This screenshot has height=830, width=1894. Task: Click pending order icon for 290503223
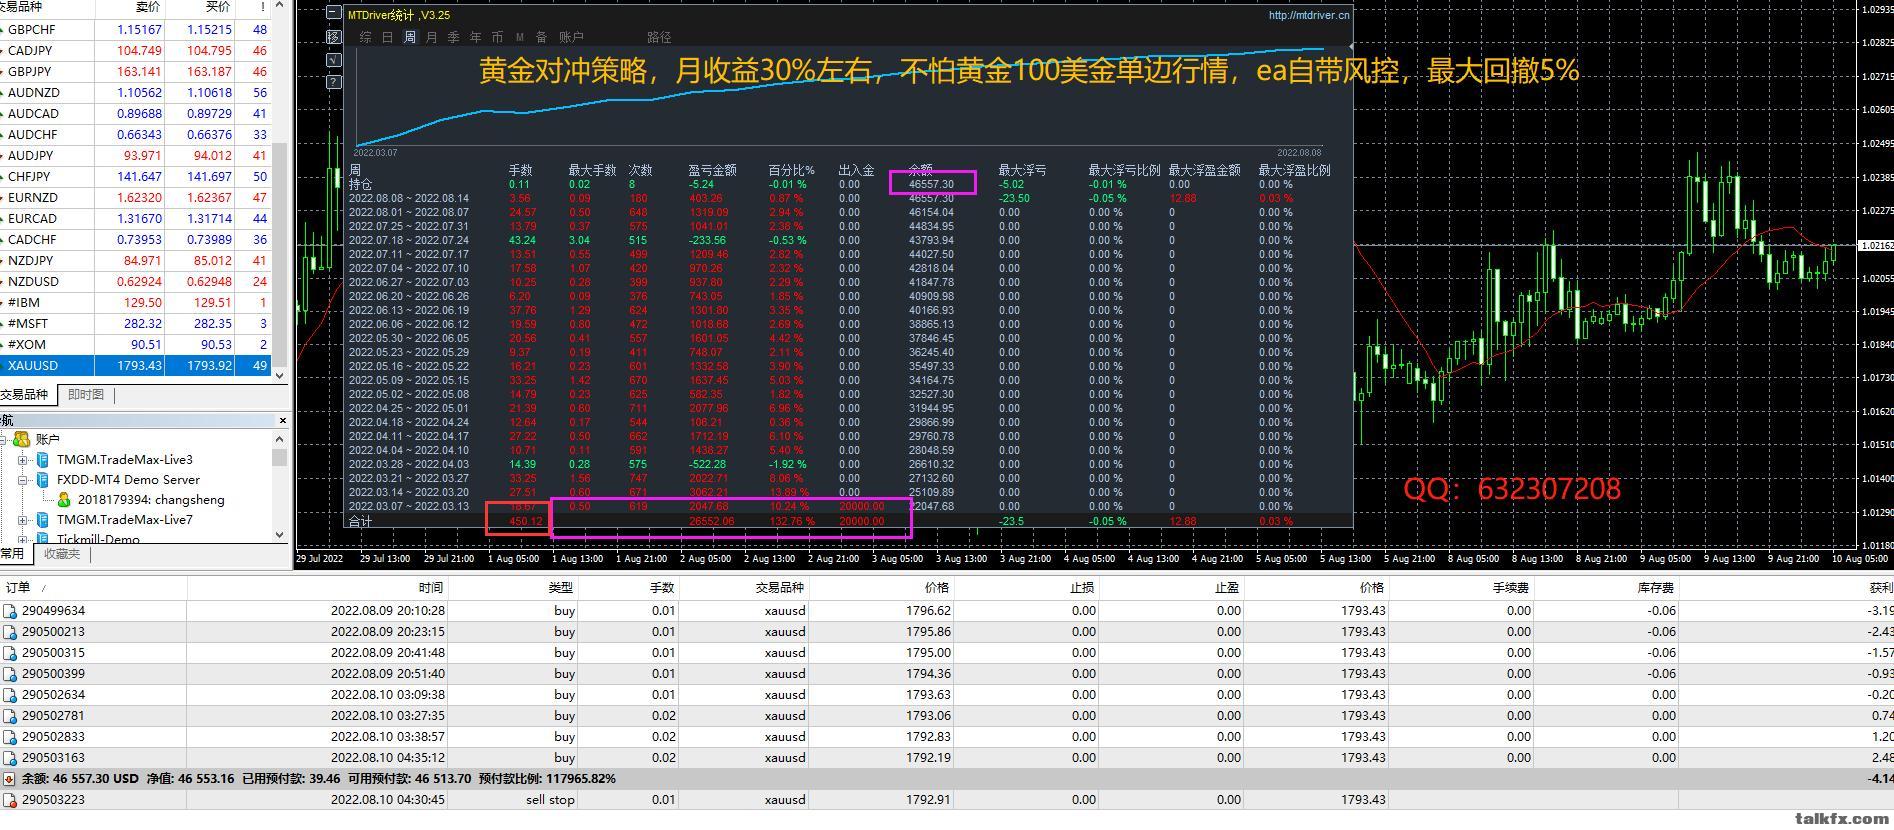[x=10, y=800]
